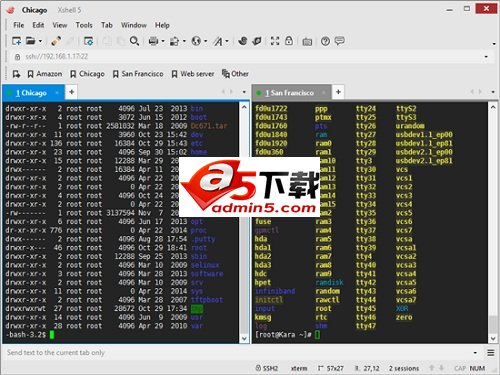Click the Encoding globe icon

coord(196,41)
